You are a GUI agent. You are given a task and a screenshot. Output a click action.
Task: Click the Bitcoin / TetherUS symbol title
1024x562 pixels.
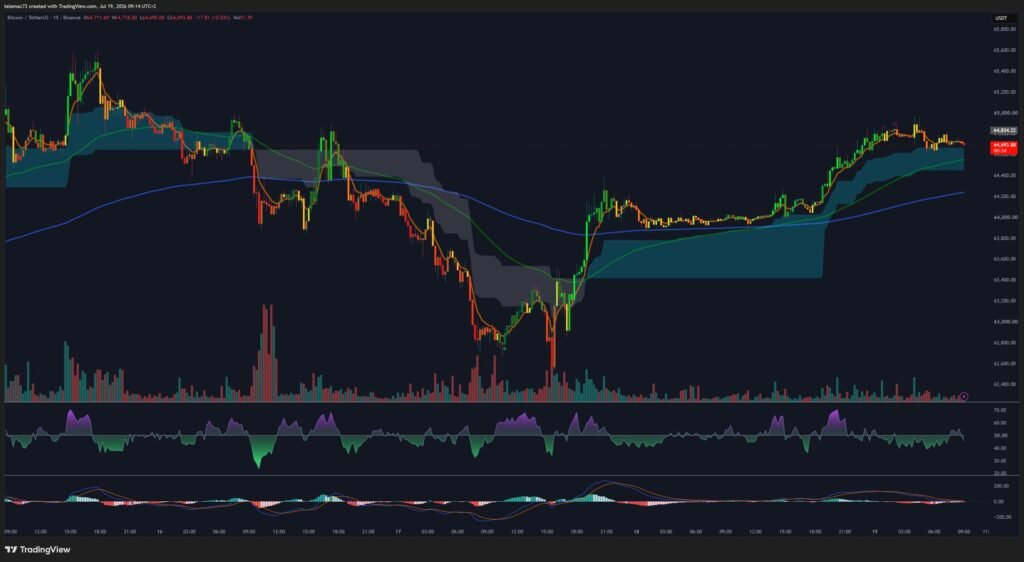pyautogui.click(x=26, y=18)
